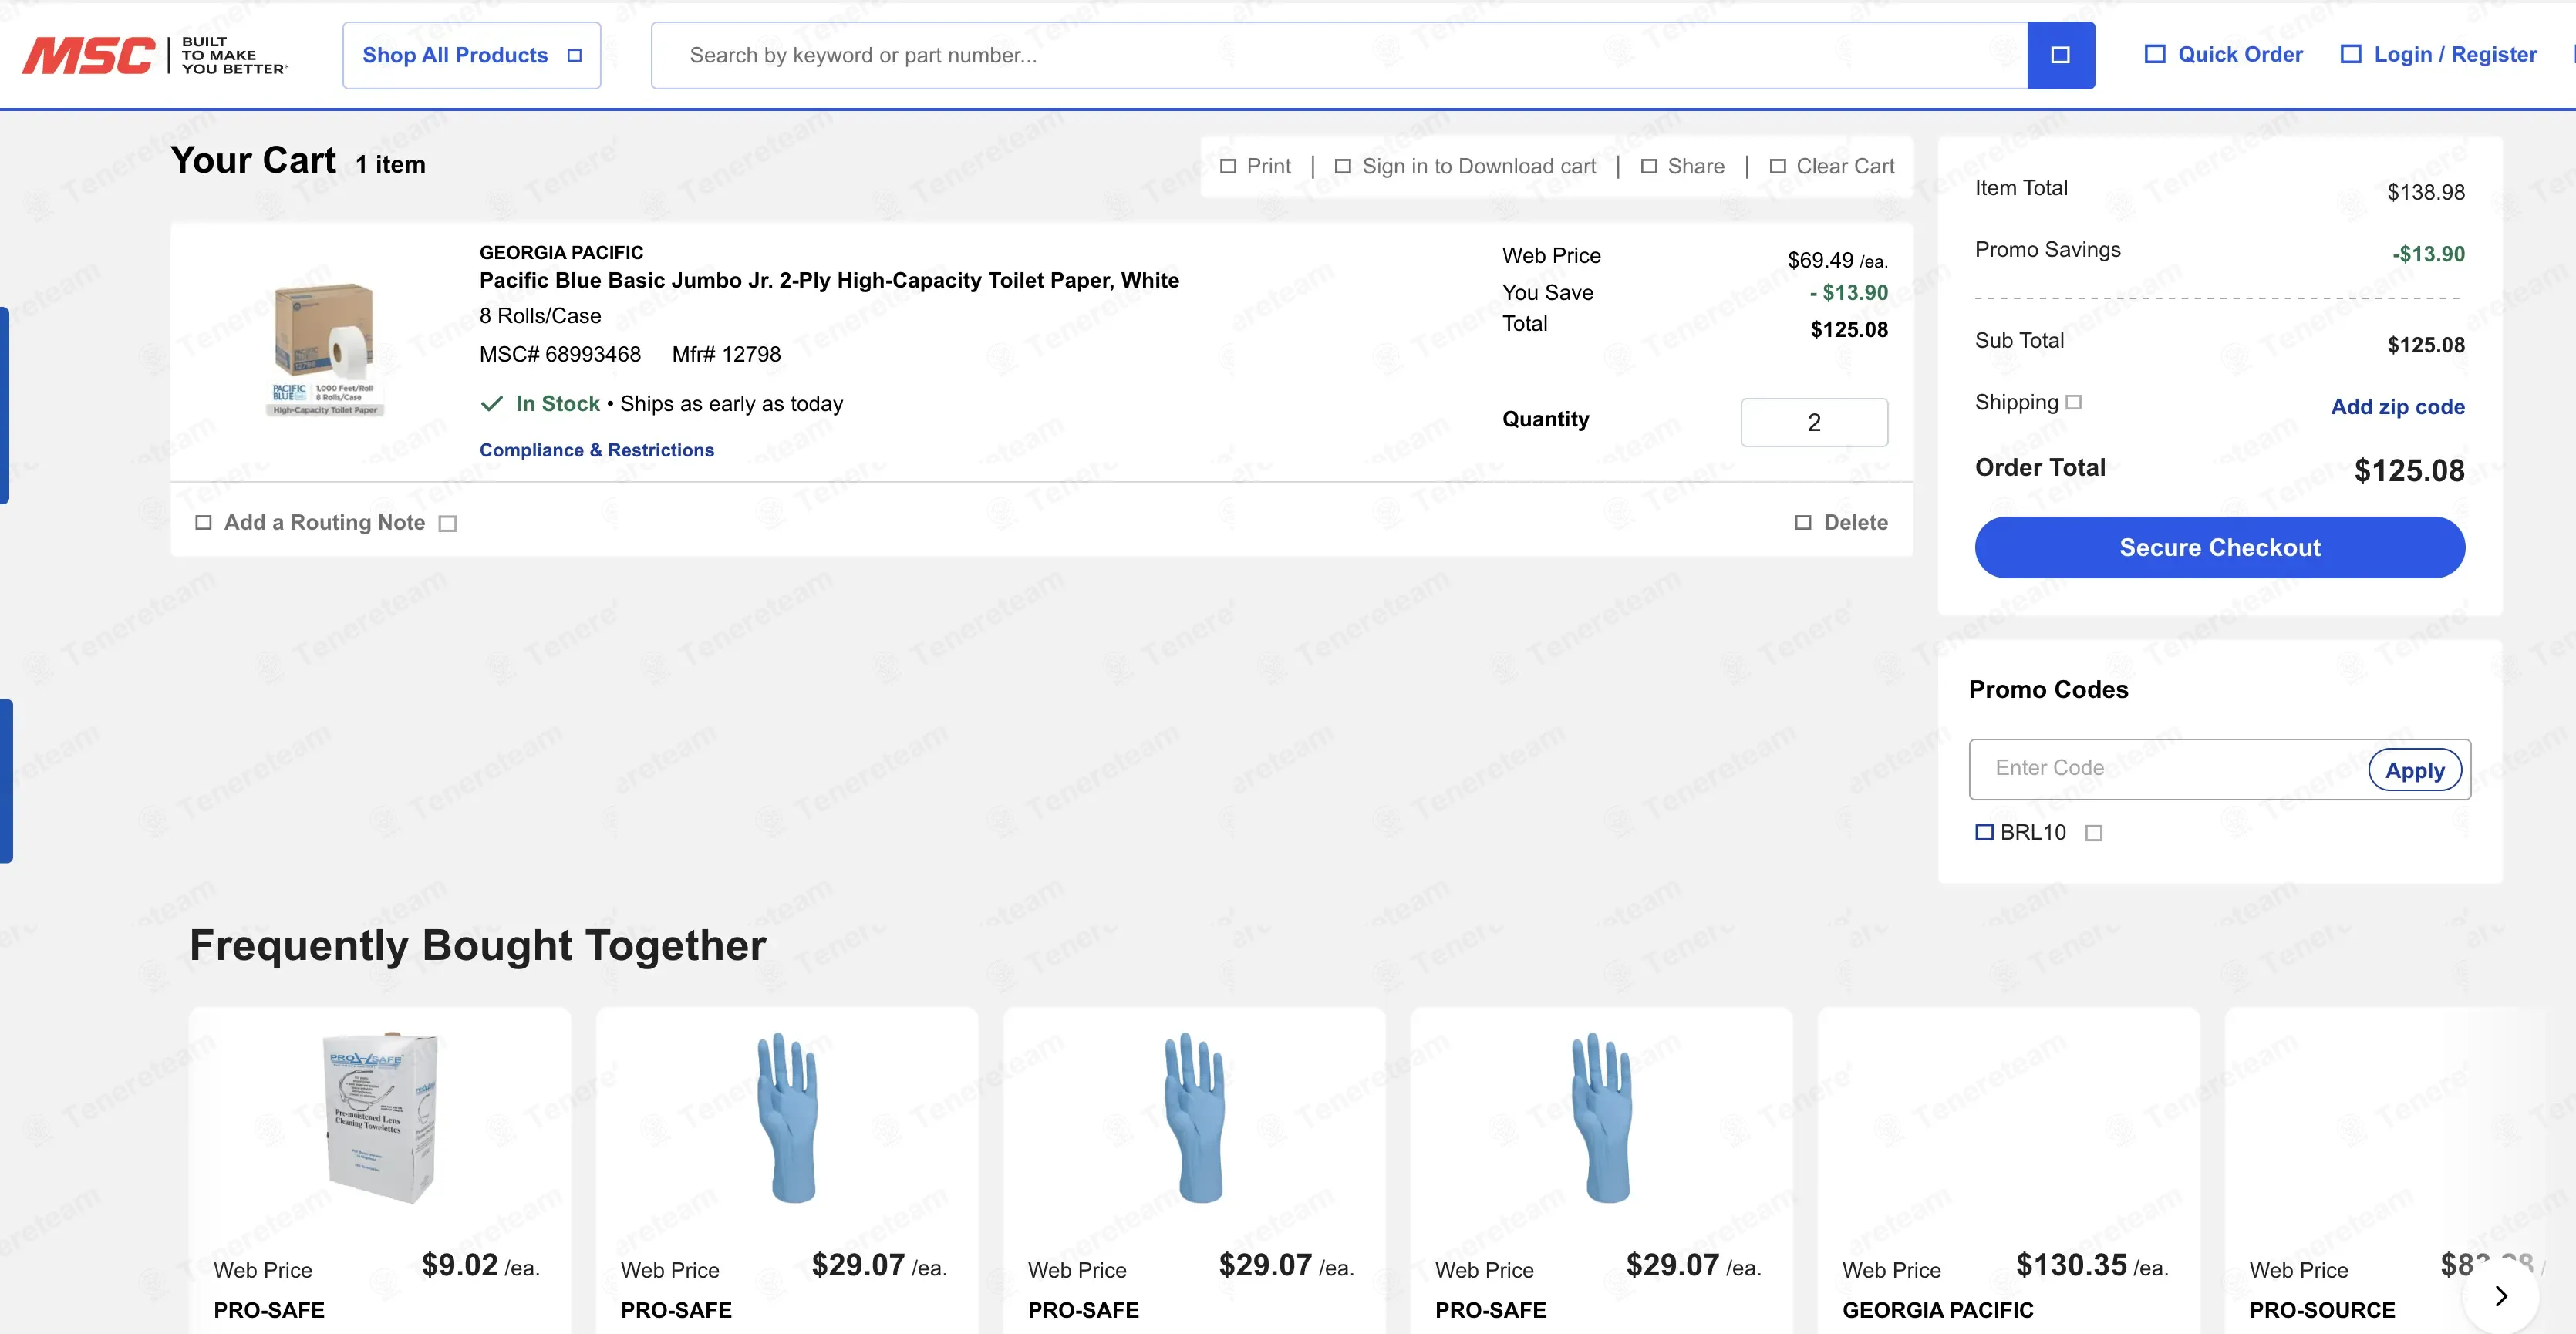Go to Login / Register
The width and height of the screenshot is (2576, 1334).
pos(2438,54)
